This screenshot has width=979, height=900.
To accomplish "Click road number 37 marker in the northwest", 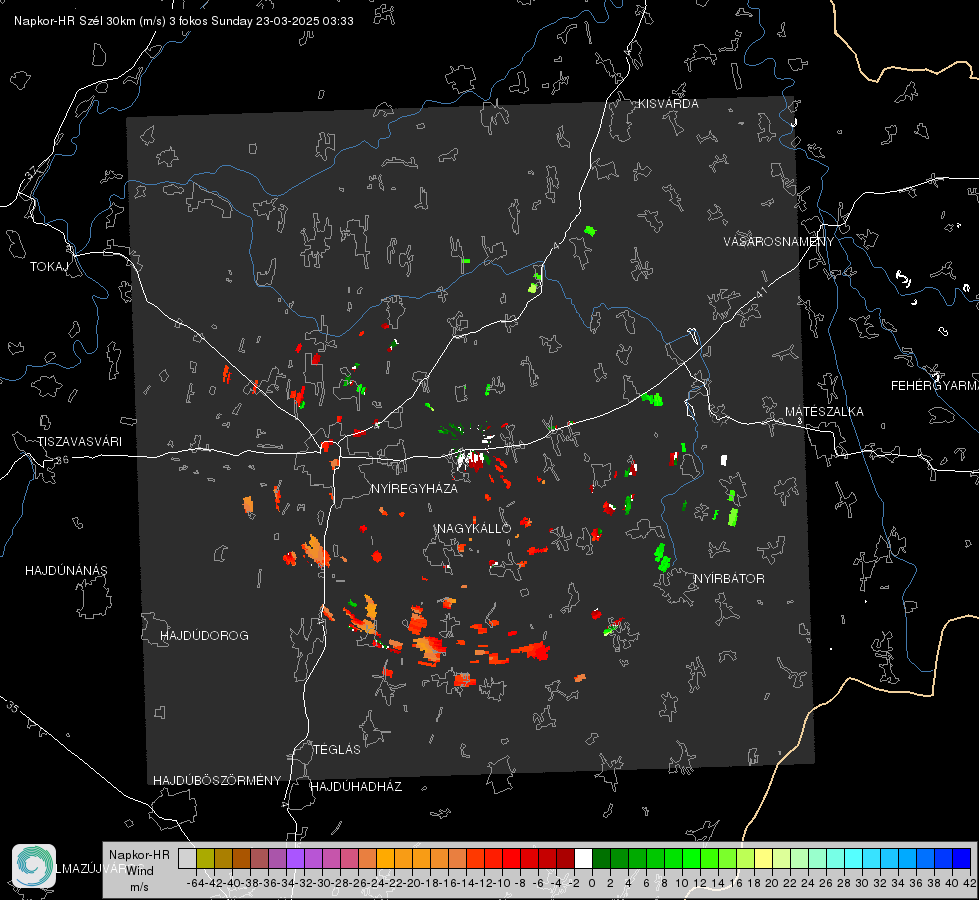I will point(32,173).
